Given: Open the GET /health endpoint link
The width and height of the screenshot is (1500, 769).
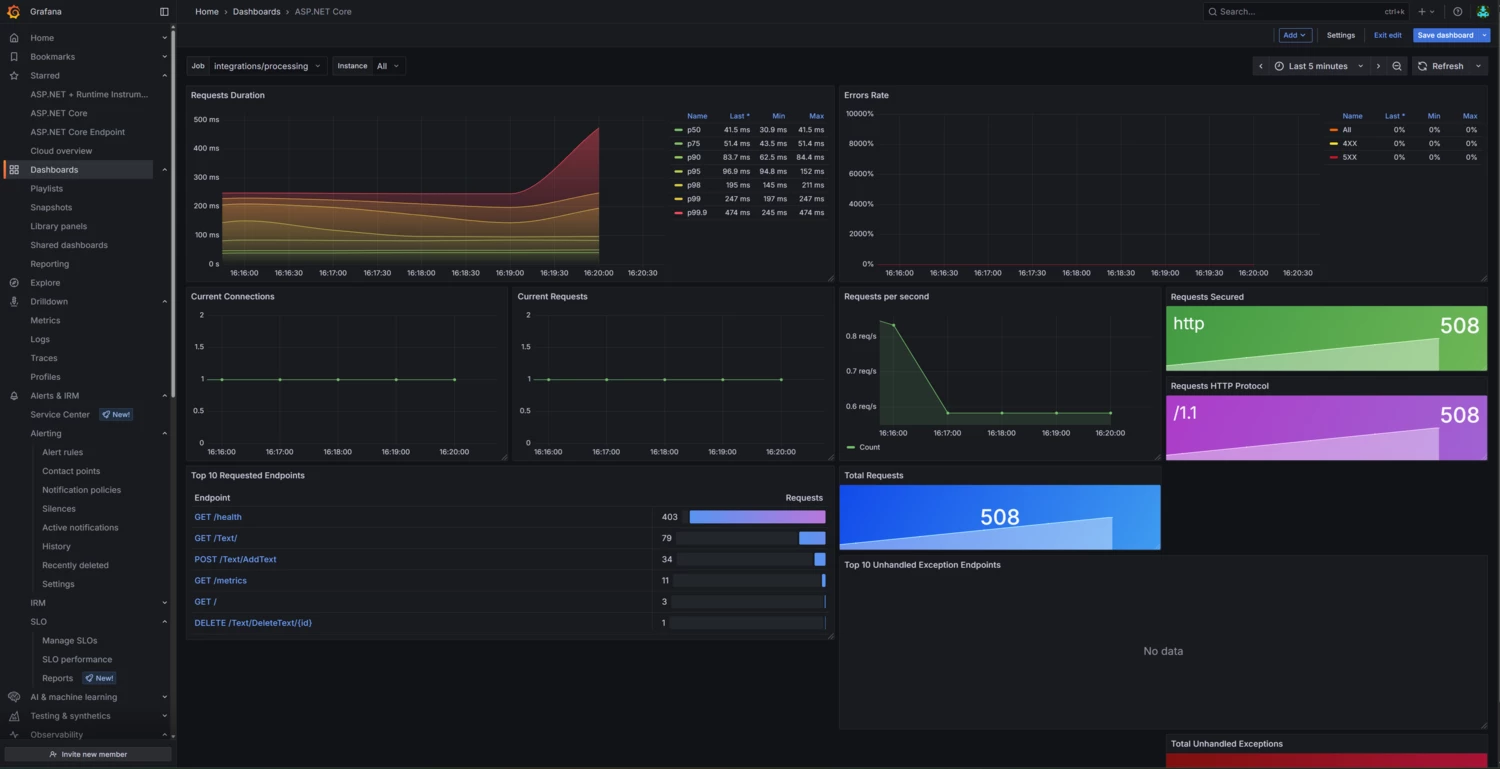Looking at the screenshot, I should coord(218,517).
